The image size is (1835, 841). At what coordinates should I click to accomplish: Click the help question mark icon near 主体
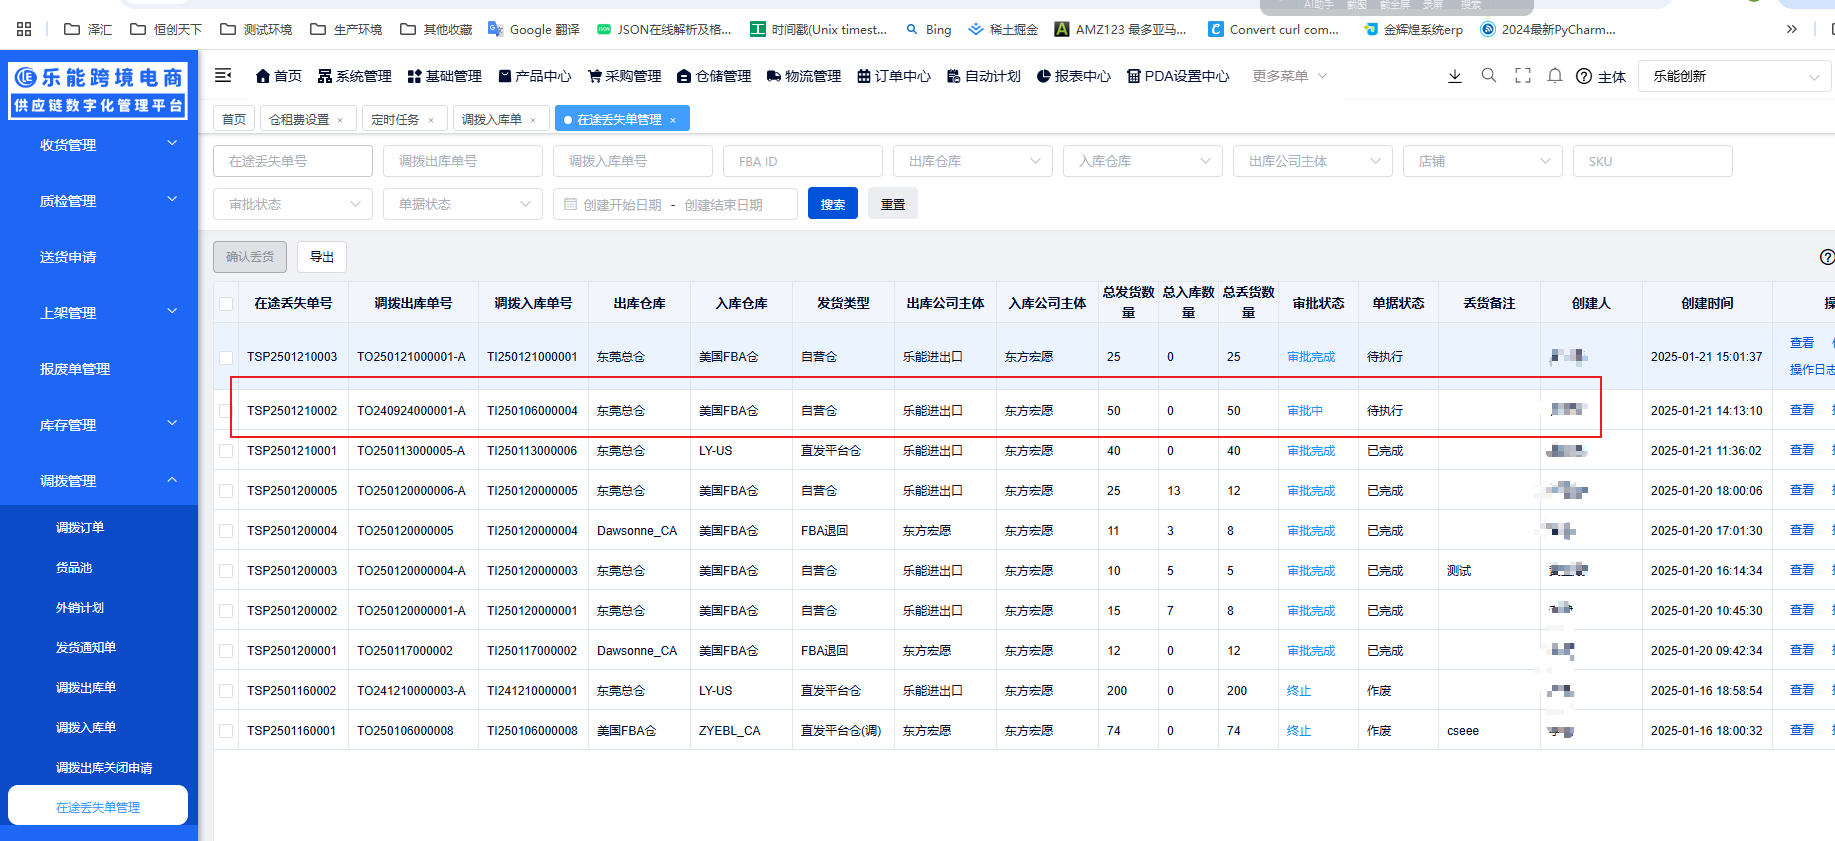pyautogui.click(x=1583, y=77)
